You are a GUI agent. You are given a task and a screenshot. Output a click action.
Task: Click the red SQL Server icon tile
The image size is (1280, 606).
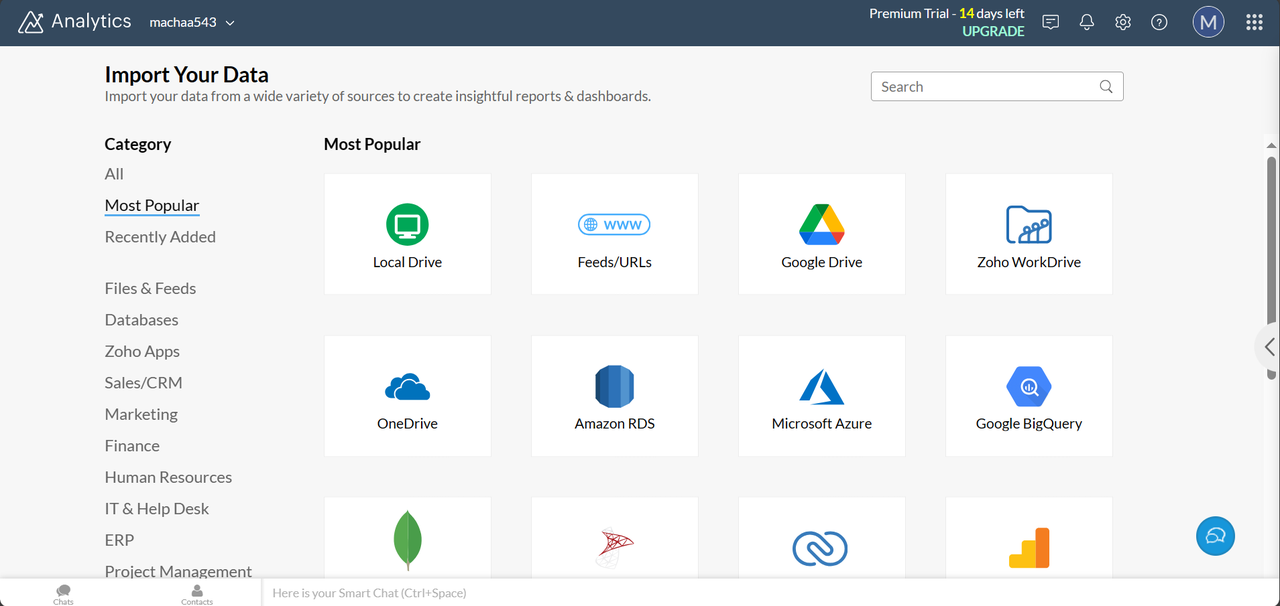(x=614, y=537)
